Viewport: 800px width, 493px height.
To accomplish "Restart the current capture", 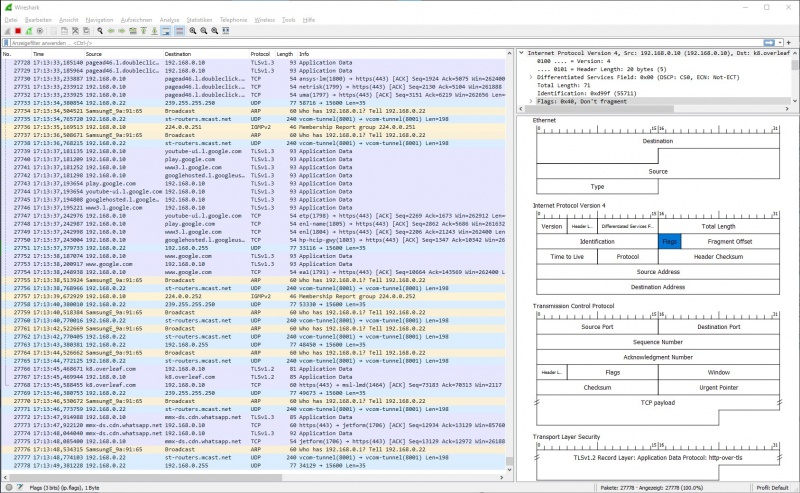I will pyautogui.click(x=29, y=31).
